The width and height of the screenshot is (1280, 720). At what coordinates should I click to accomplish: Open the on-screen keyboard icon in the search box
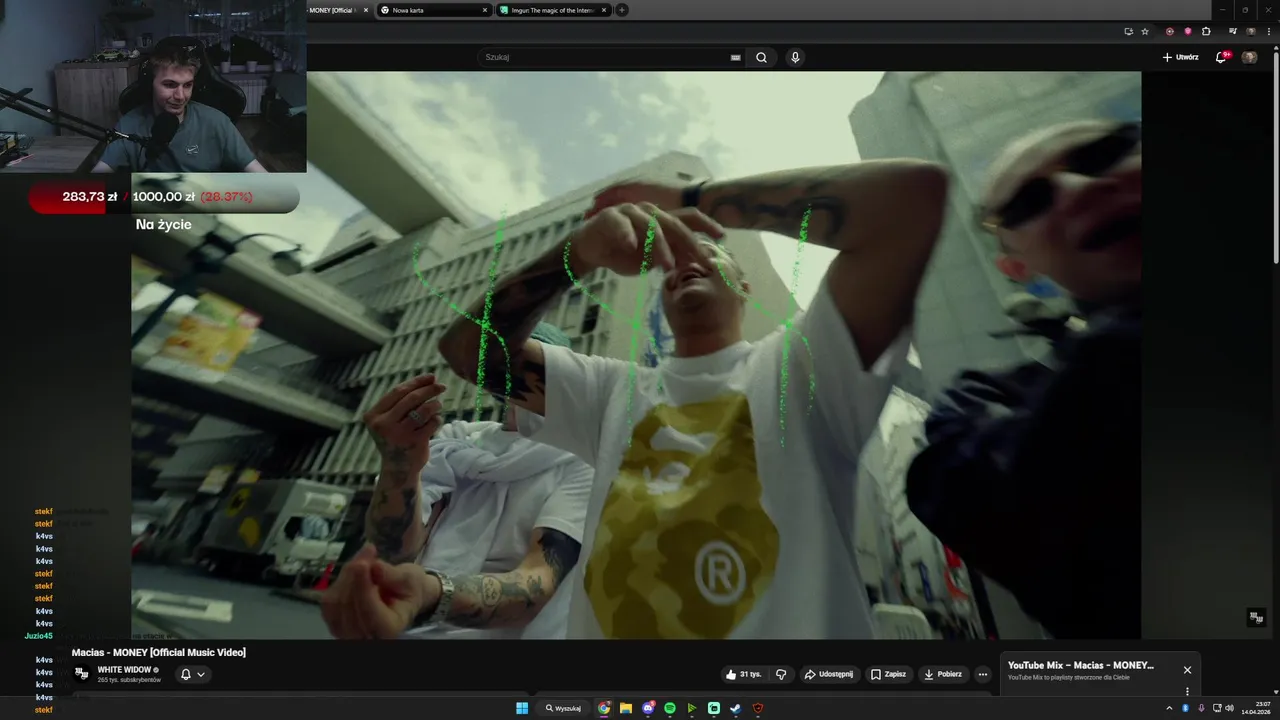[x=736, y=57]
